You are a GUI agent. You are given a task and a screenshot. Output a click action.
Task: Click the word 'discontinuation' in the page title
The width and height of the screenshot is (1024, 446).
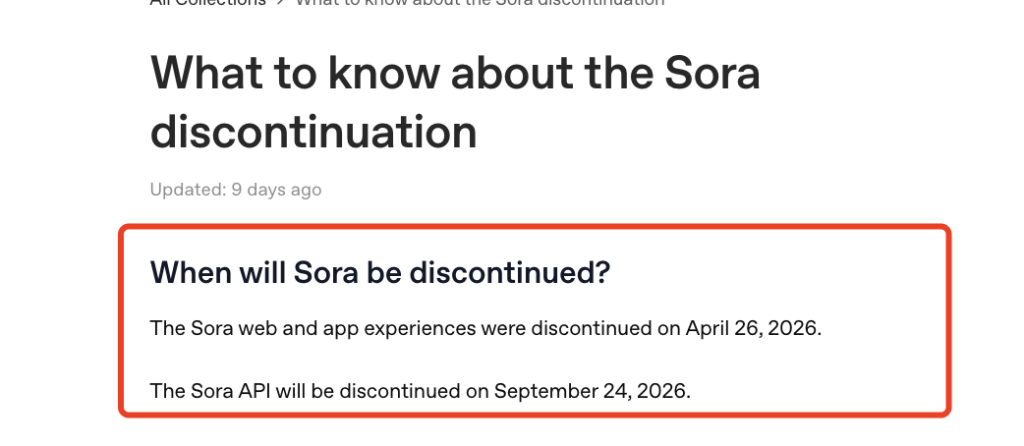pyautogui.click(x=313, y=132)
